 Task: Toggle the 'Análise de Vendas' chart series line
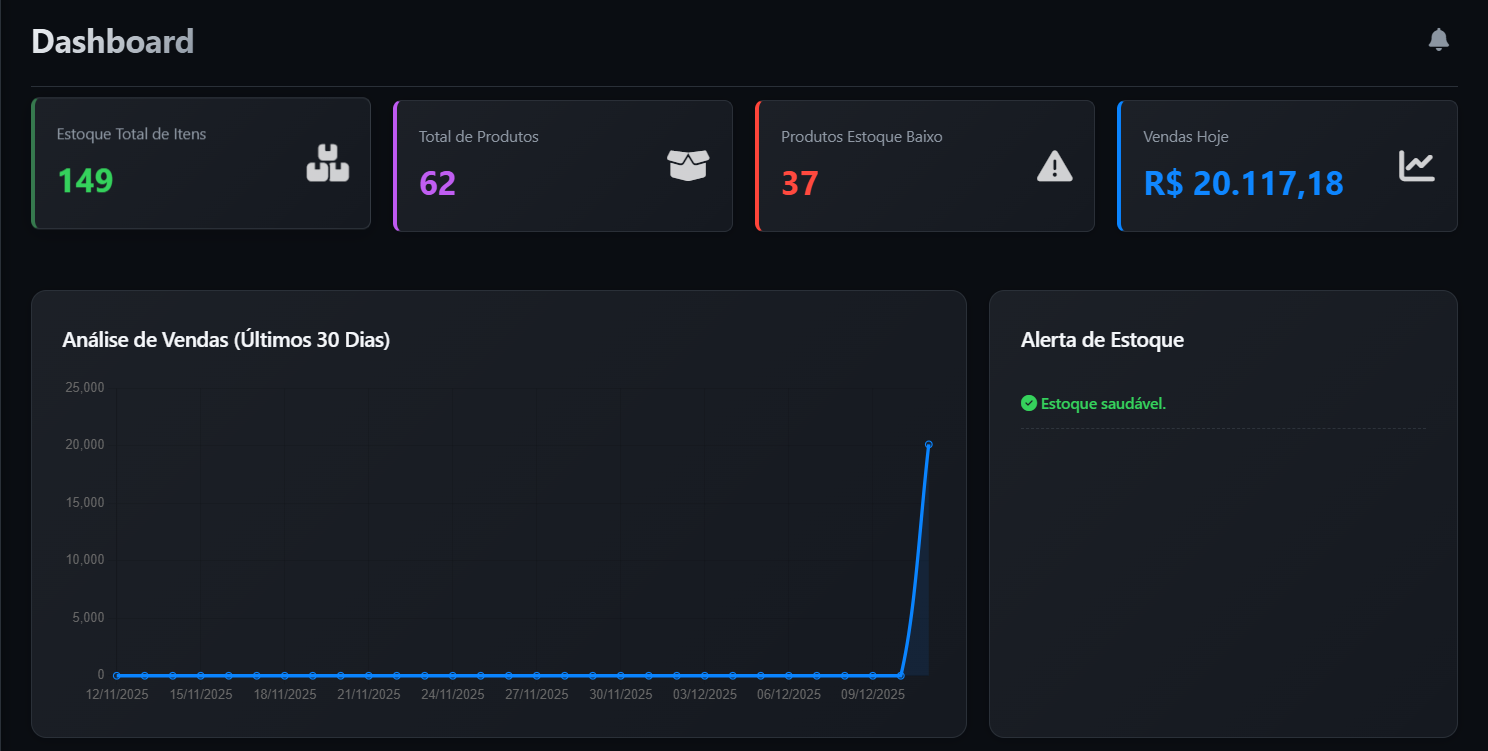click(500, 674)
